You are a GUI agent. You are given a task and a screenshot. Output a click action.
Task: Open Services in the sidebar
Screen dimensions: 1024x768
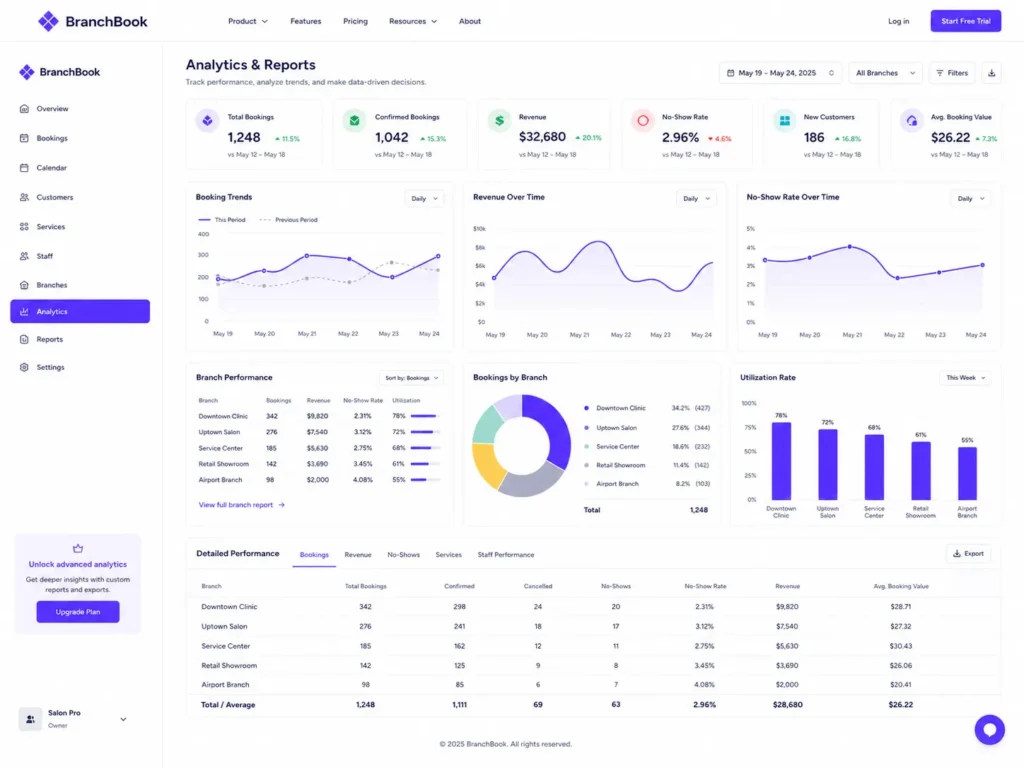(50, 227)
